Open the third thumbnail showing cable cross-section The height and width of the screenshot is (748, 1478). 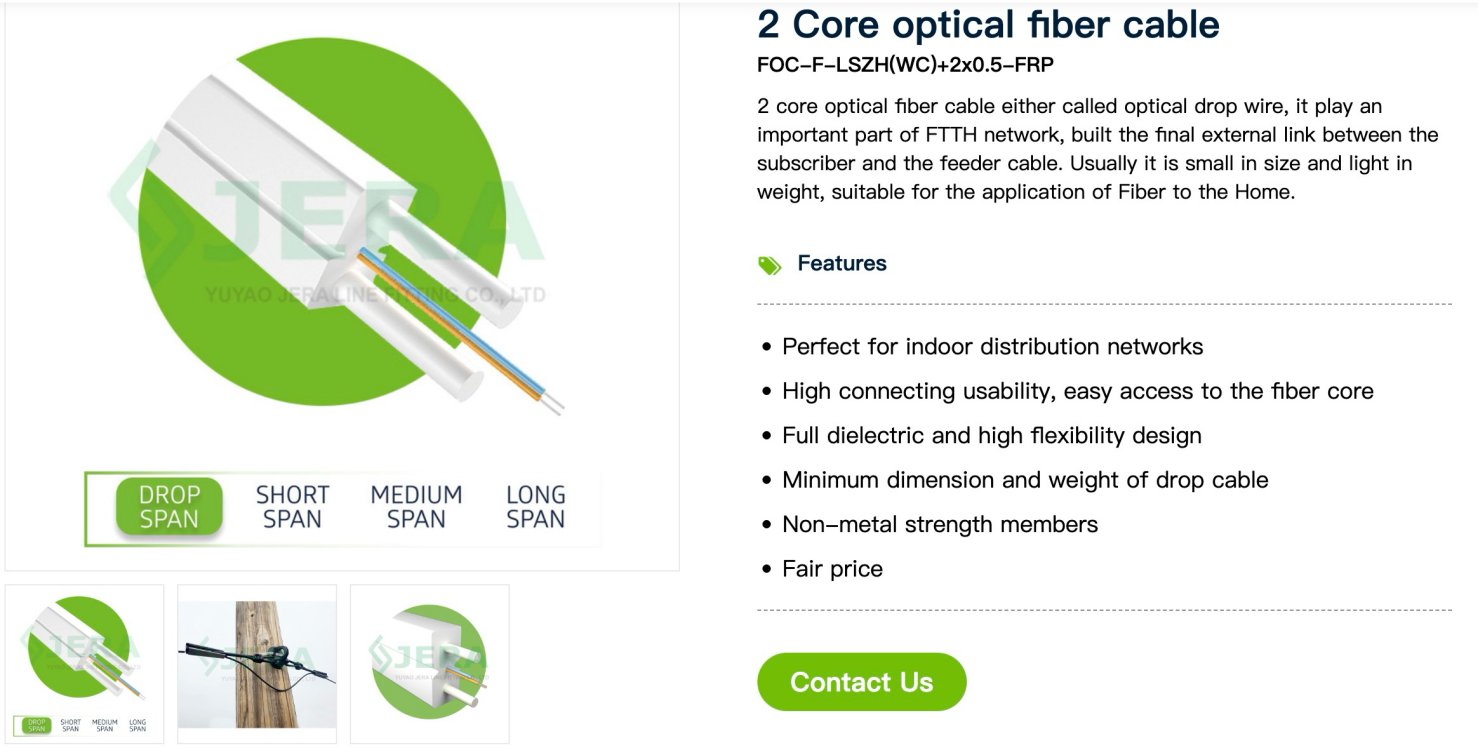(429, 663)
